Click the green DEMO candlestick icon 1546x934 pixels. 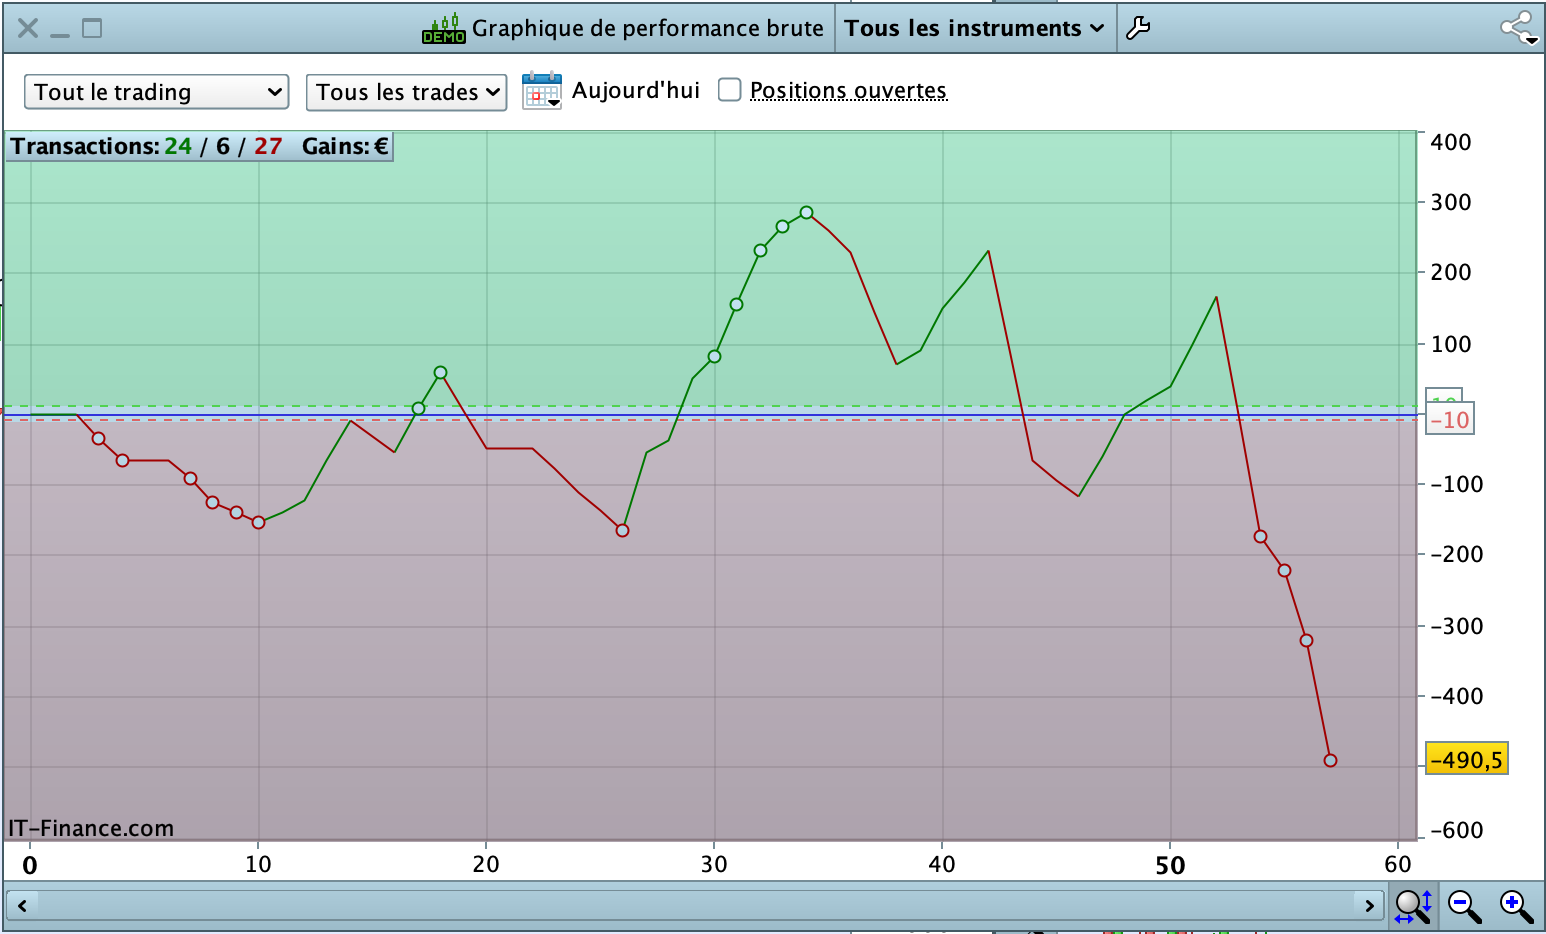pyautogui.click(x=443, y=29)
